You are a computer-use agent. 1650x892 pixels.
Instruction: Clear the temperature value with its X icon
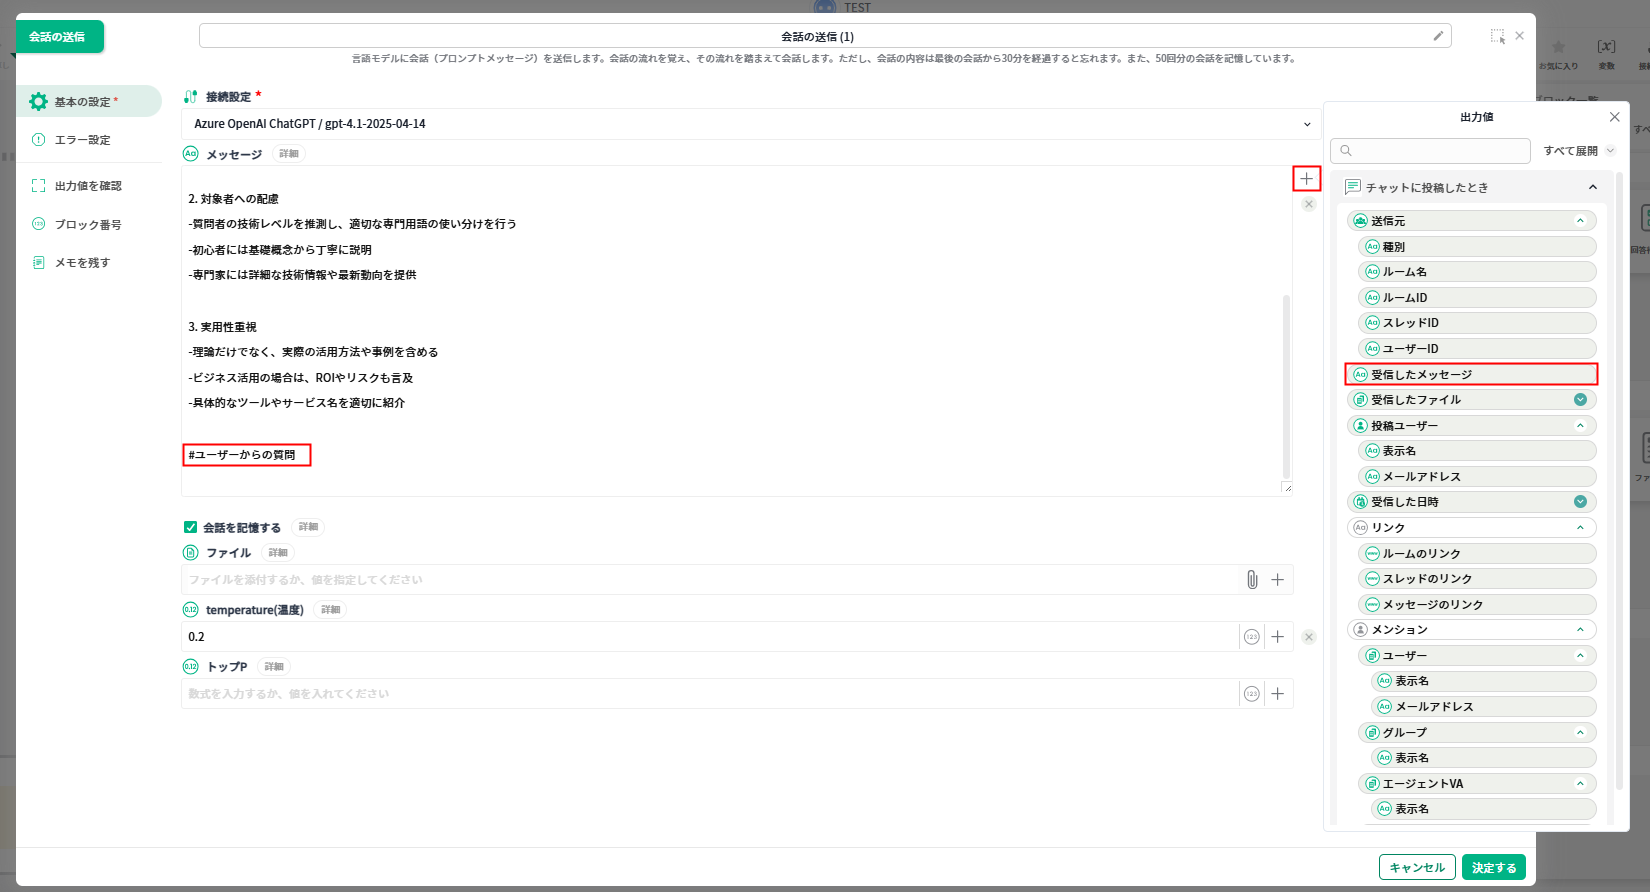coord(1309,637)
